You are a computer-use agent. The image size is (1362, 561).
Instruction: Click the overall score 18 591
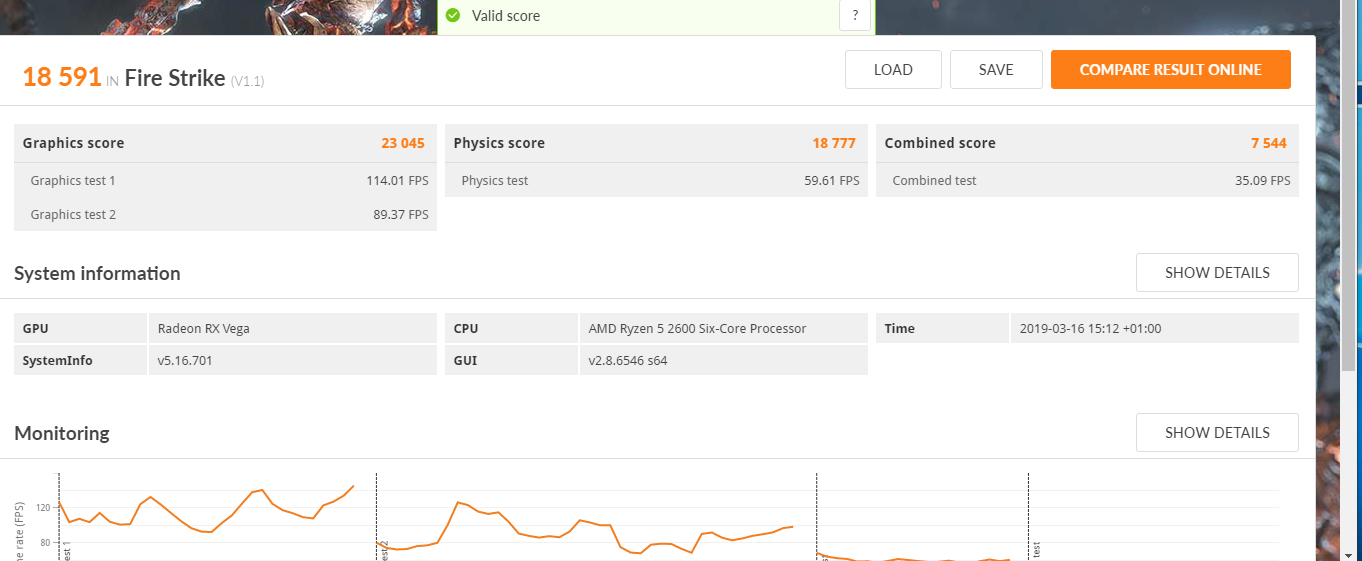tap(62, 77)
